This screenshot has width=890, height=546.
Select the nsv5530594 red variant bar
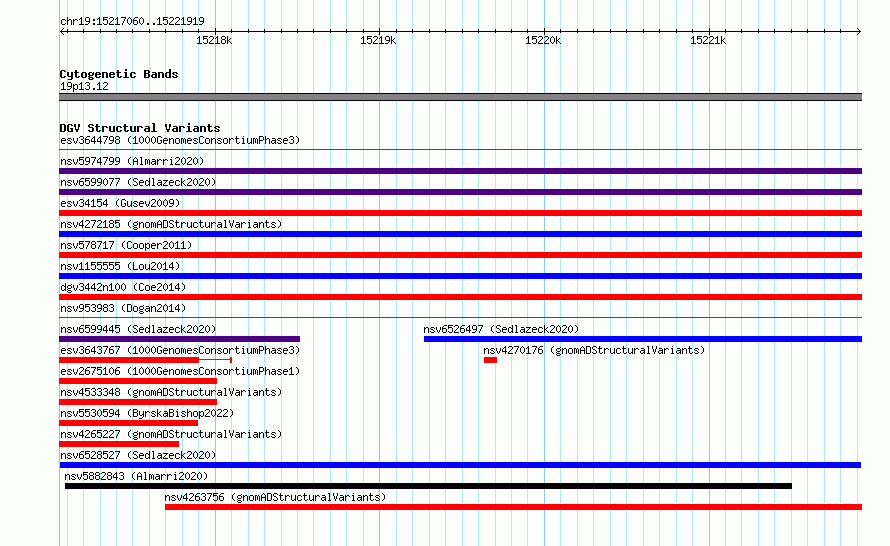pos(128,423)
